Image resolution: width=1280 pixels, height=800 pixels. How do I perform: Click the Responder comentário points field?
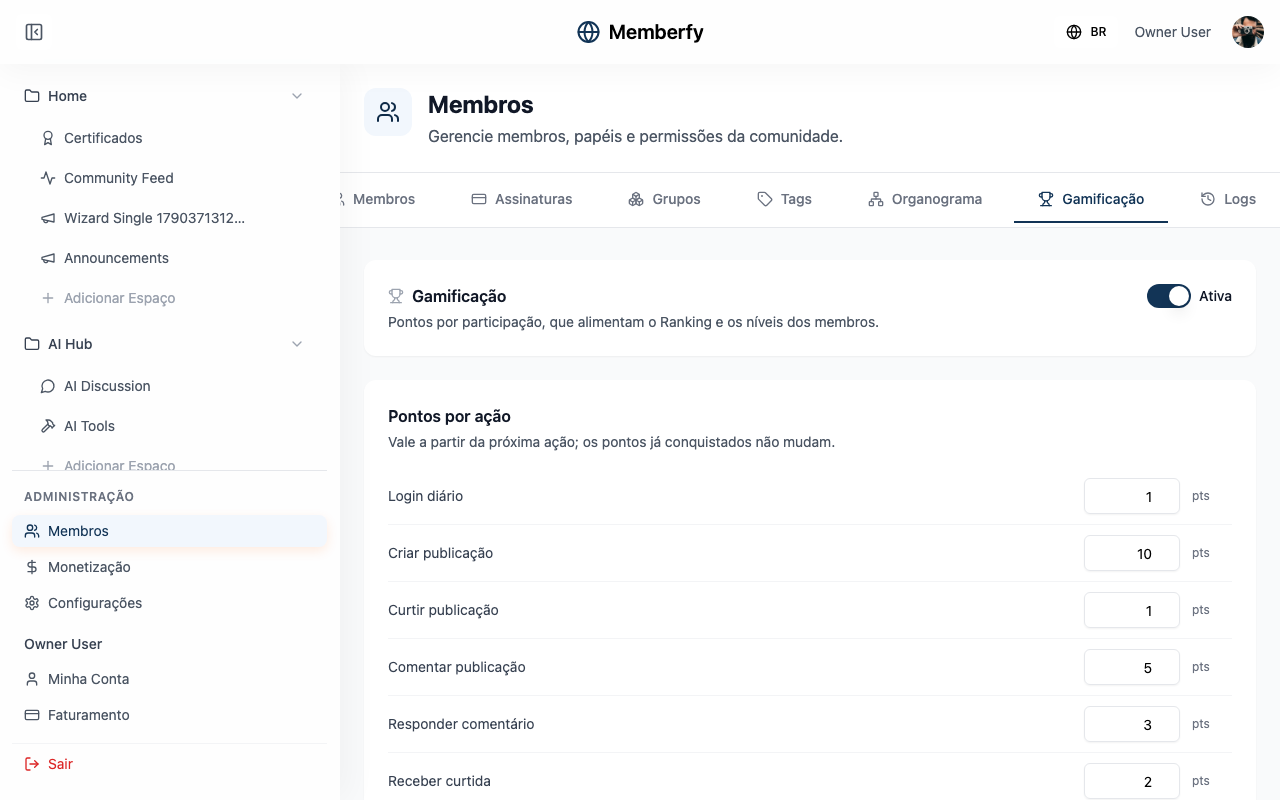tap(1132, 724)
